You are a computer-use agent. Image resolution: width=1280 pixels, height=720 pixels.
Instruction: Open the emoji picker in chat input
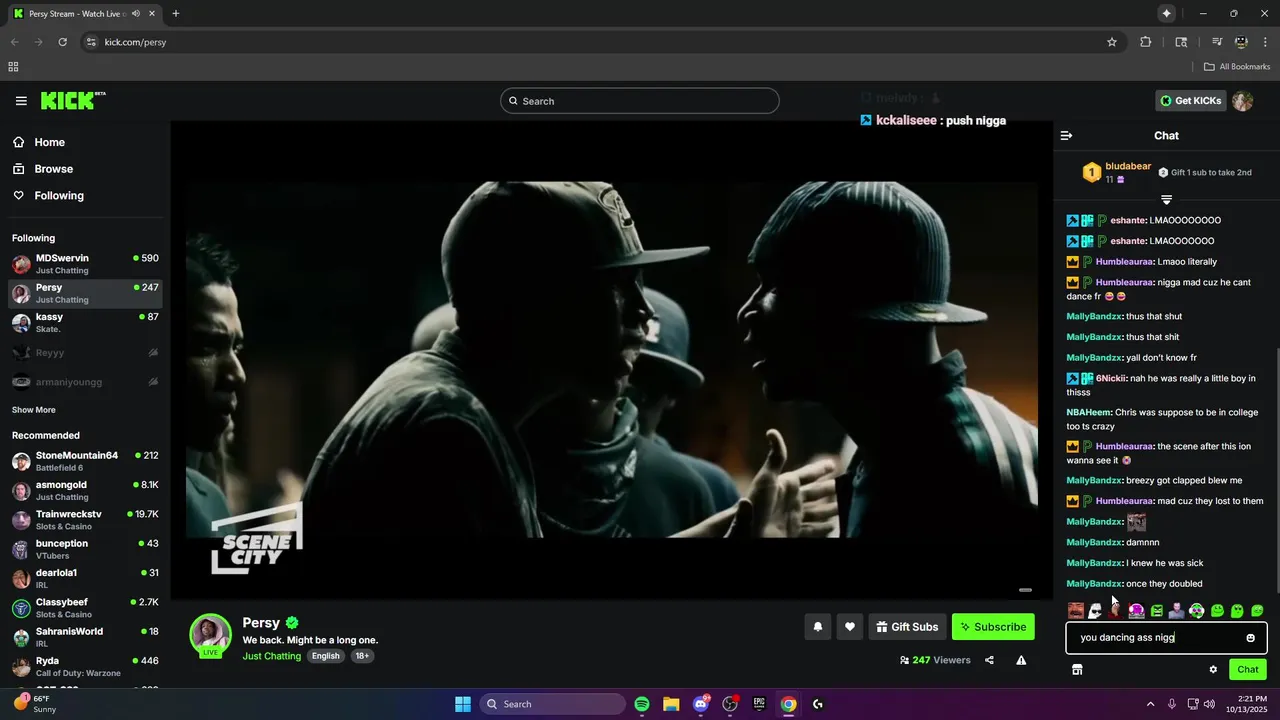click(1250, 638)
